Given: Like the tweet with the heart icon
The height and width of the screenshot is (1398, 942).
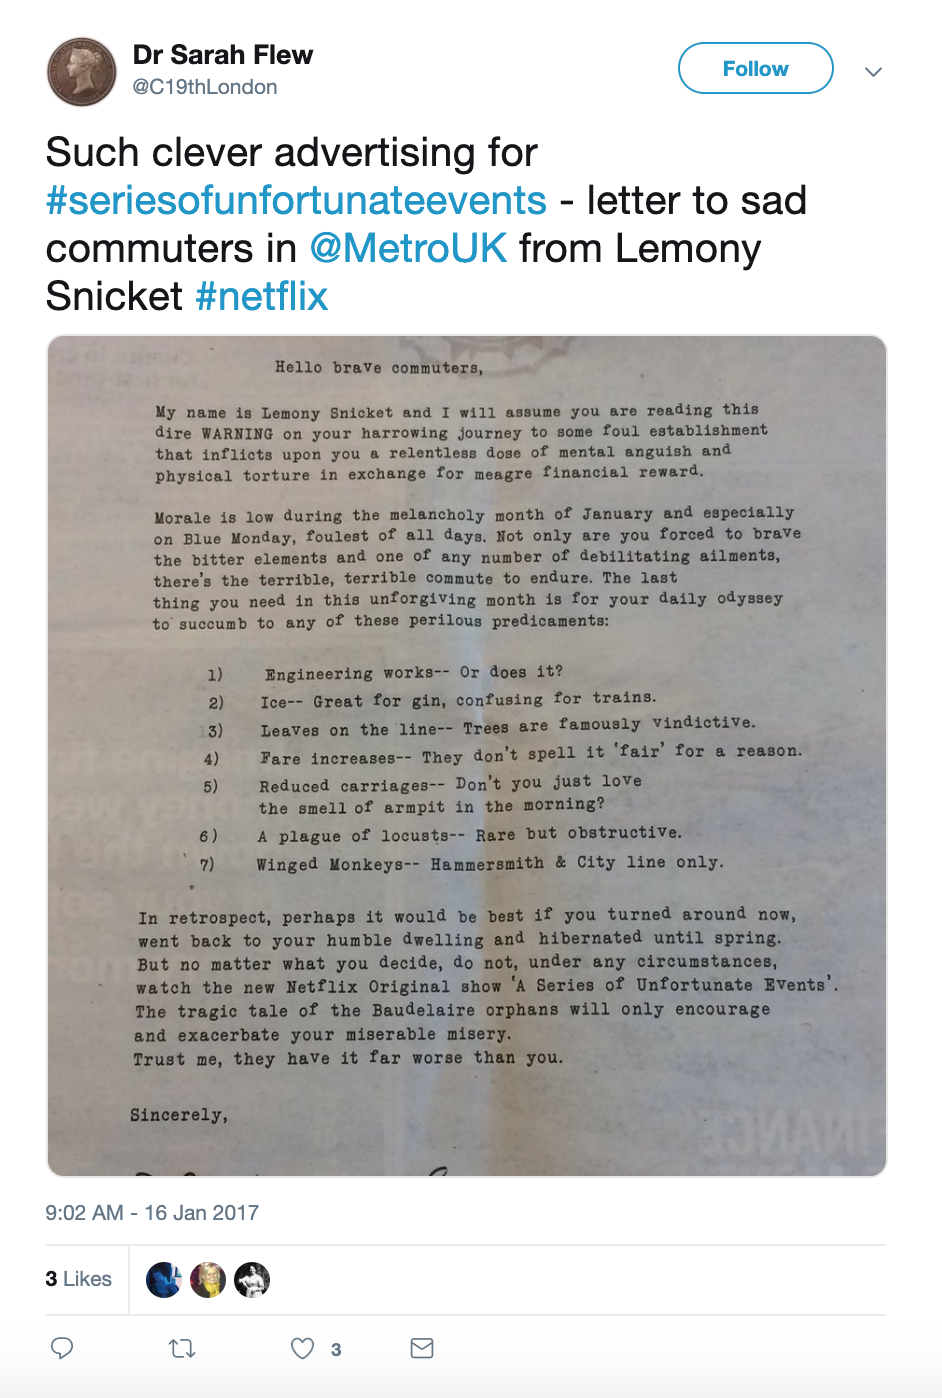Looking at the screenshot, I should pos(302,1349).
